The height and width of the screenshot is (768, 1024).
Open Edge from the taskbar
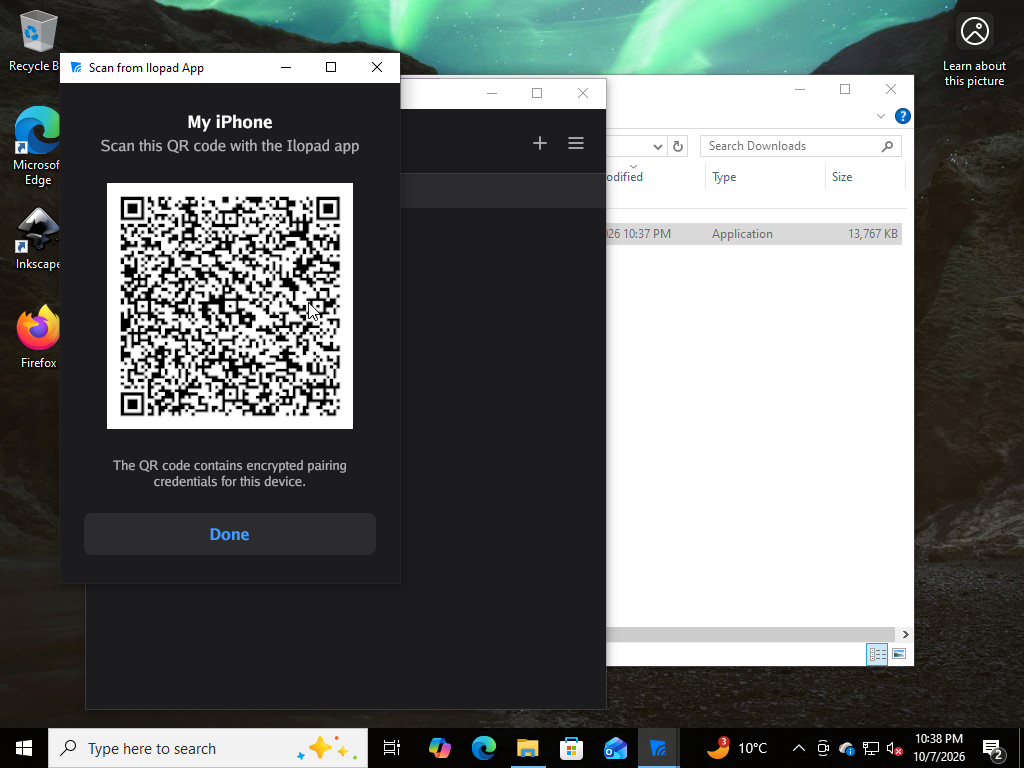(x=483, y=748)
